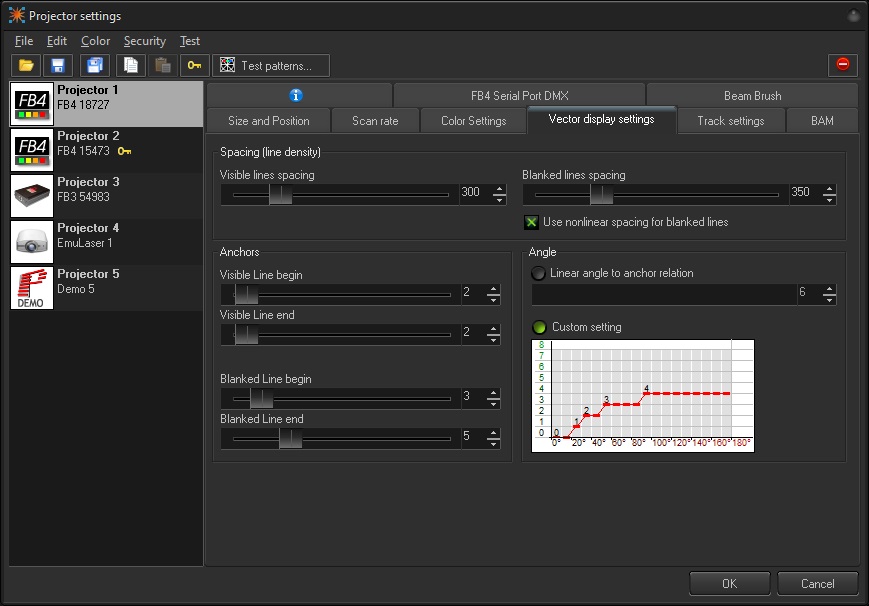Click the red circle icon at toolbar right
The width and height of the screenshot is (869, 606).
point(842,65)
